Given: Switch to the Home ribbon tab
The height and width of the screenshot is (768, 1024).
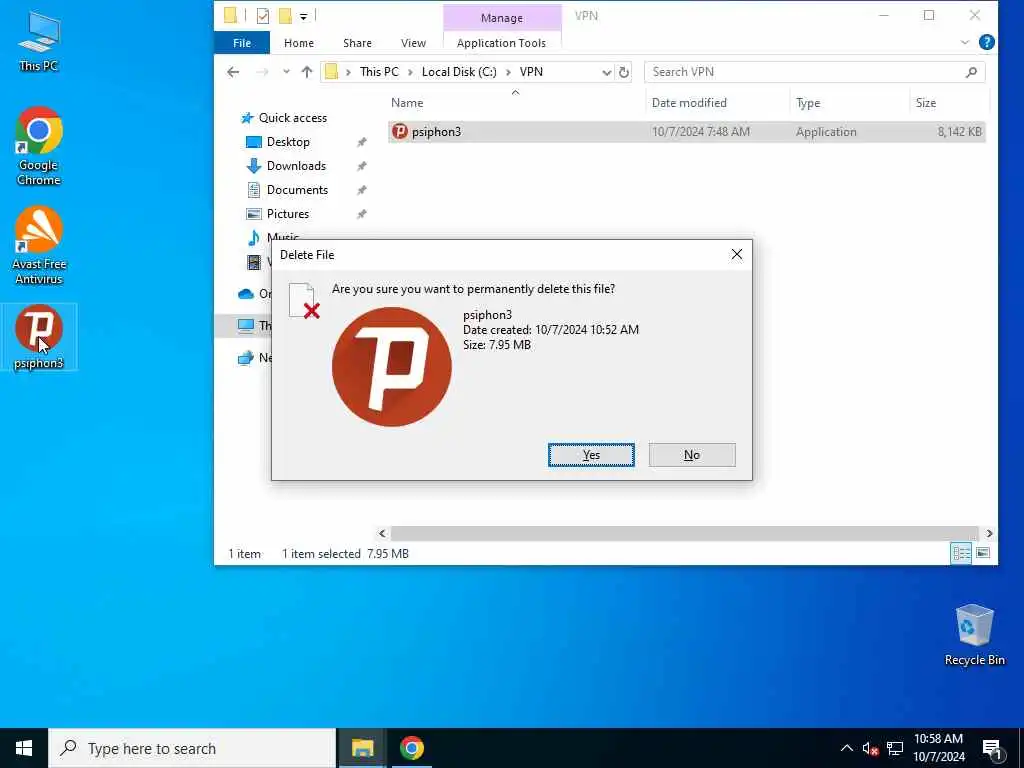Looking at the screenshot, I should [x=298, y=43].
